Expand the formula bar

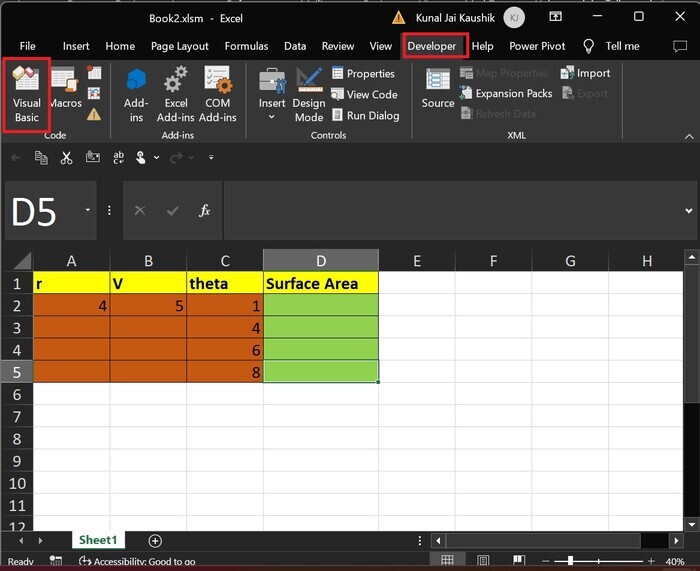(x=688, y=211)
